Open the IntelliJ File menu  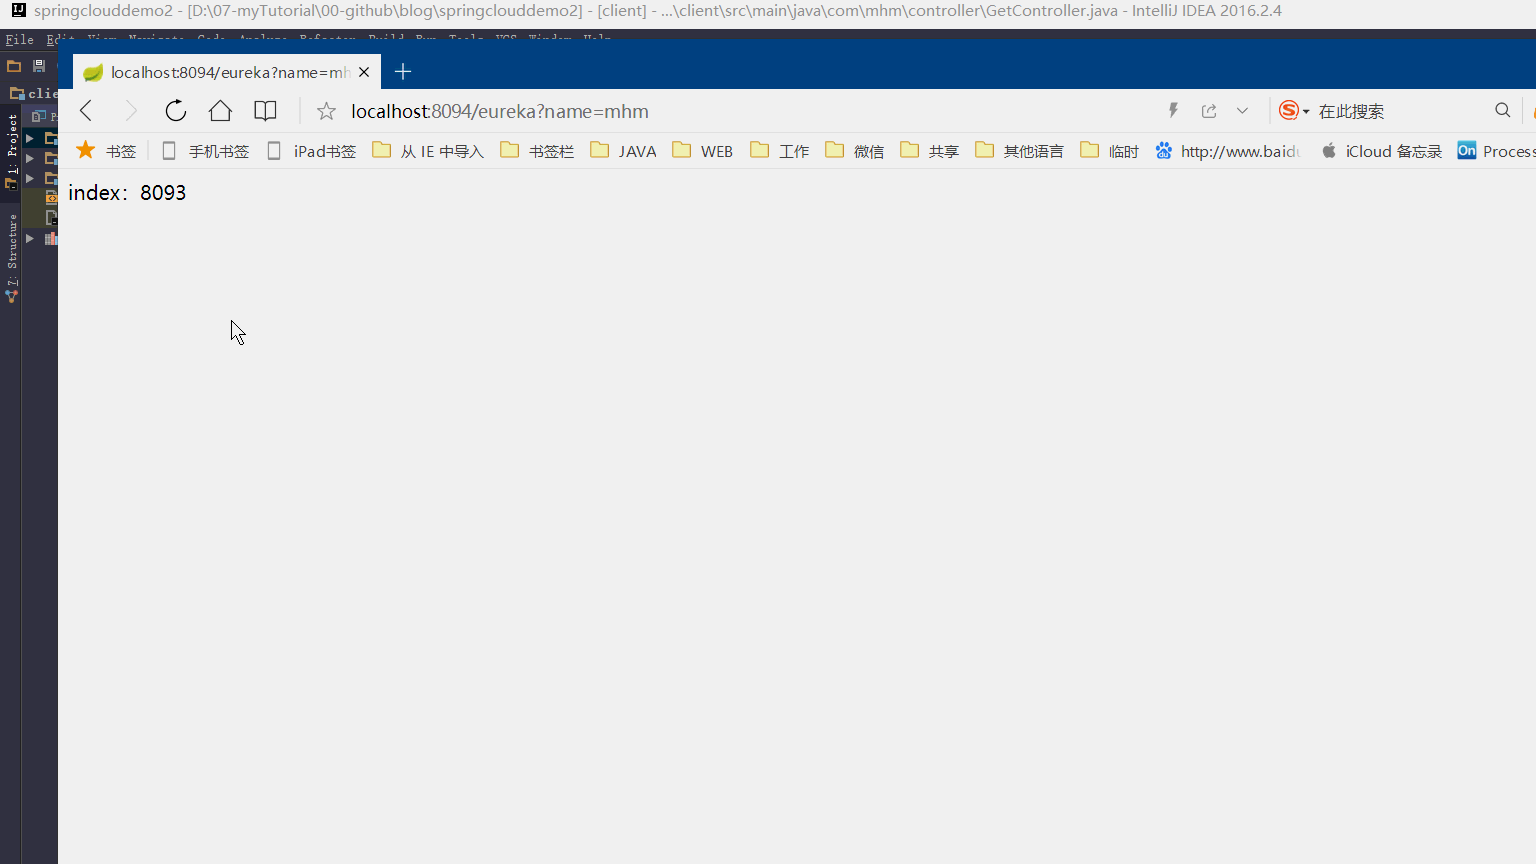(x=20, y=40)
